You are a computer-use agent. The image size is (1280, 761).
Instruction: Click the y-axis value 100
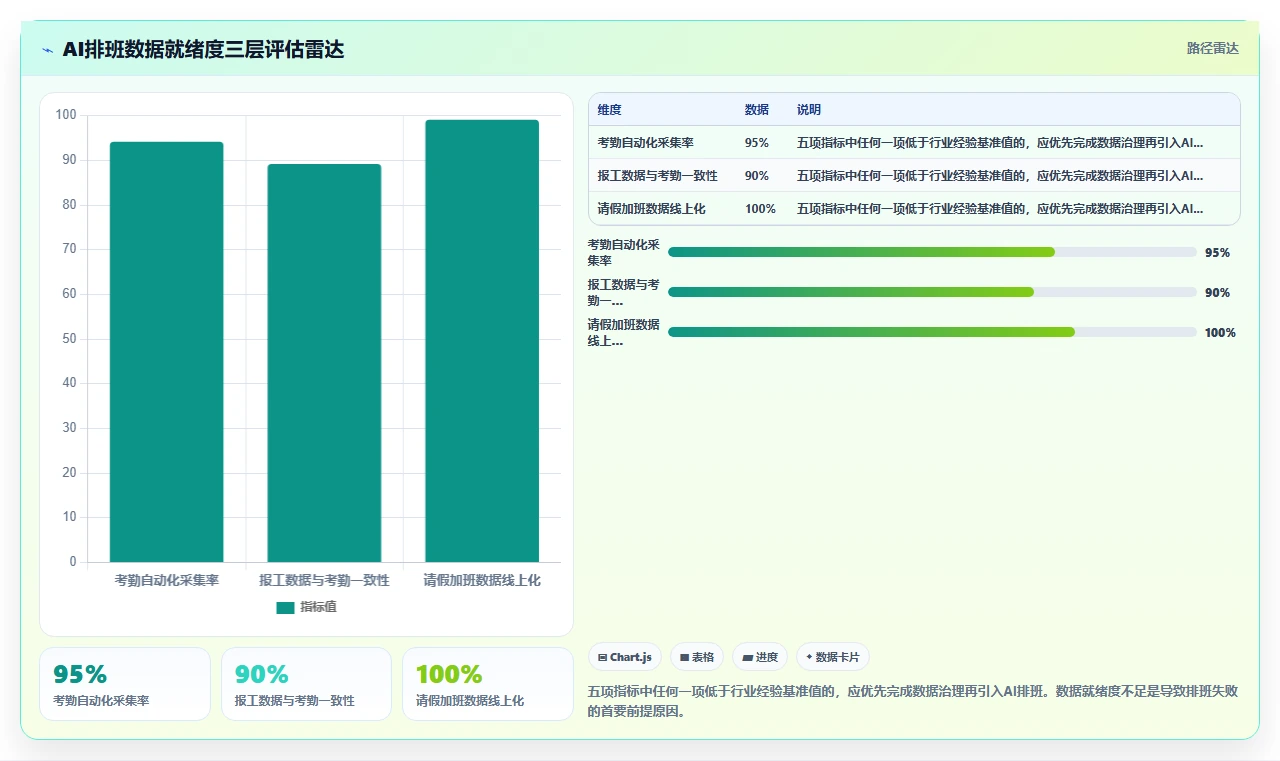66,115
